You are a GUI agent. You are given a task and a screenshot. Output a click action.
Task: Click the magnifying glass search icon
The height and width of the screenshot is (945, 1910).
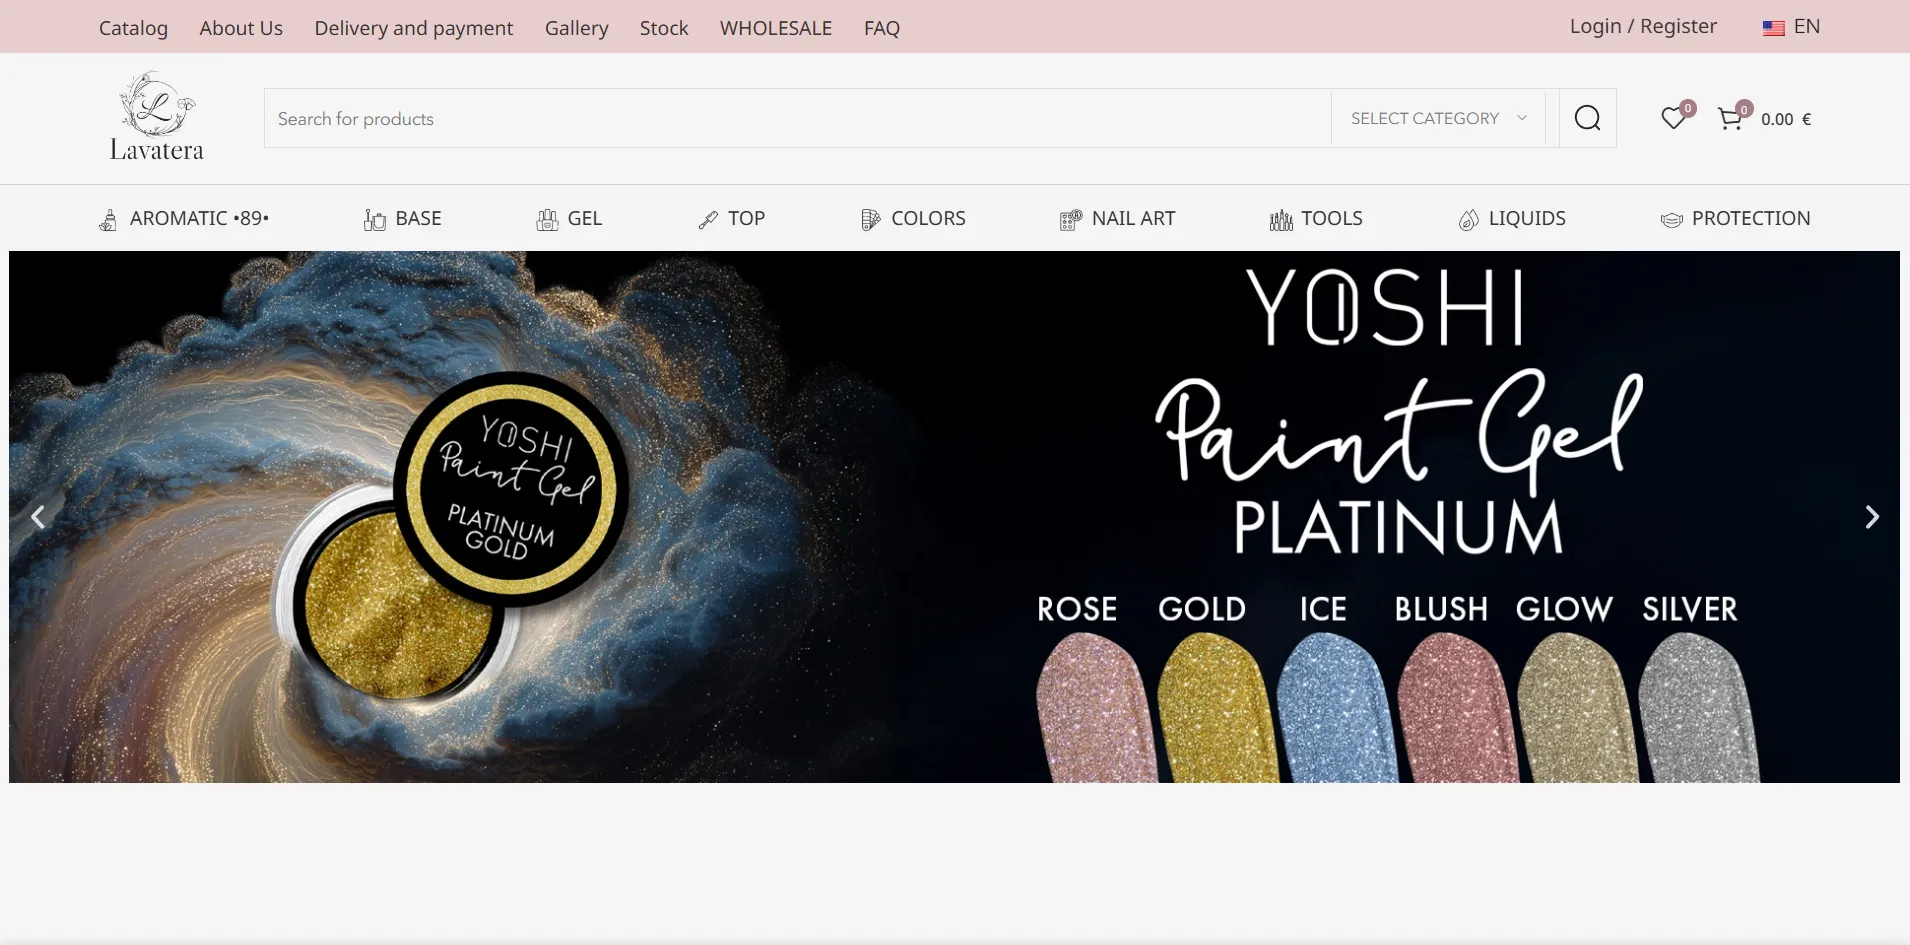coord(1587,118)
